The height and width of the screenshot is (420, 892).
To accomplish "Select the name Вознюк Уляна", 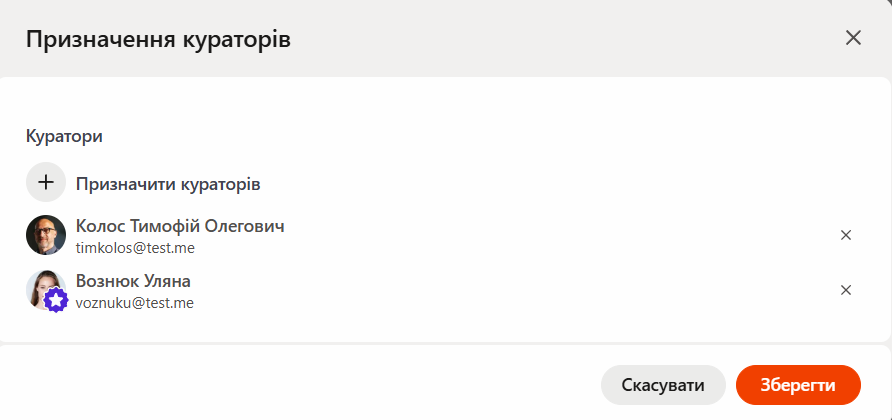I will point(133,281).
